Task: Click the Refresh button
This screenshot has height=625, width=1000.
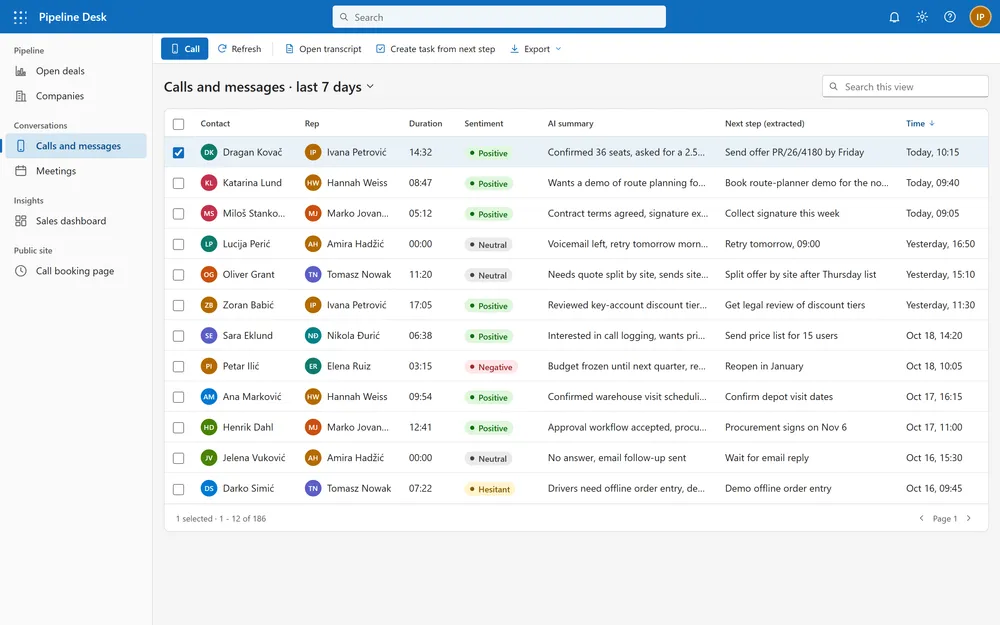Action: tap(239, 49)
